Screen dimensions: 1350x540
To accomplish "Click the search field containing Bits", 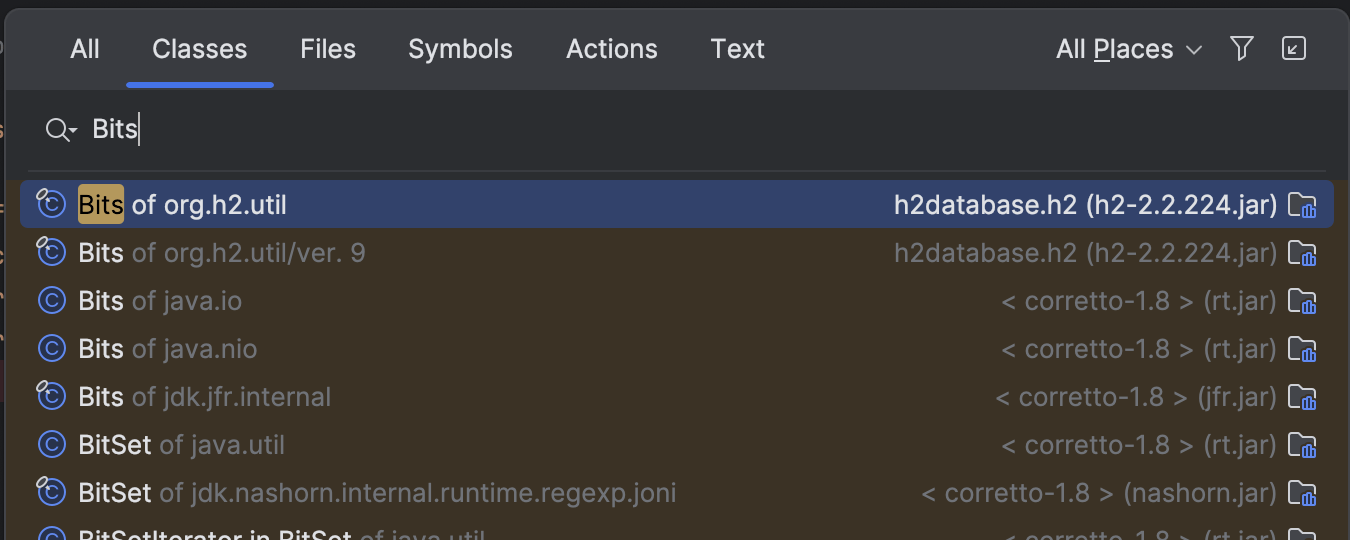I will (600, 130).
